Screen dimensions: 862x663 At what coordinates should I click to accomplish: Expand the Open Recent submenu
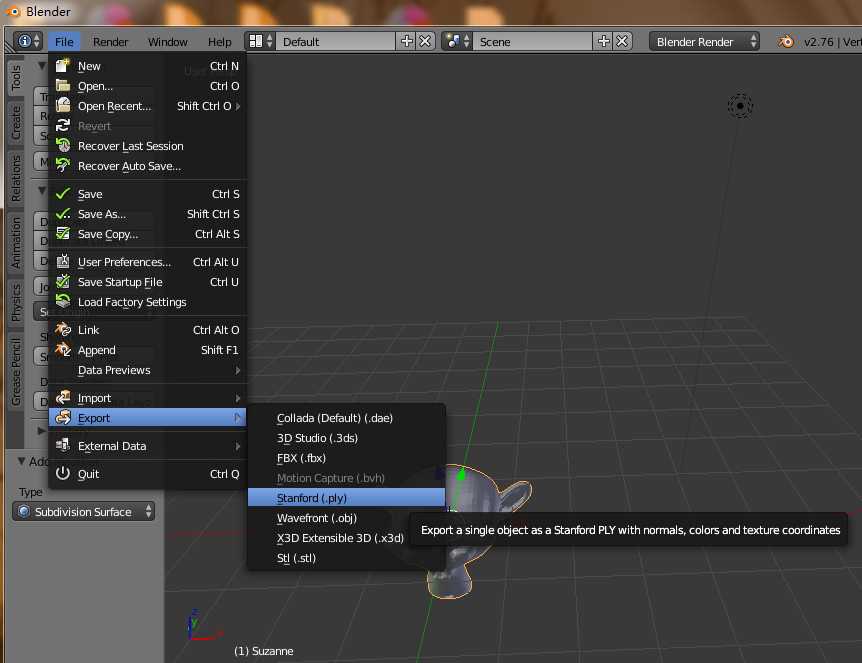point(238,106)
